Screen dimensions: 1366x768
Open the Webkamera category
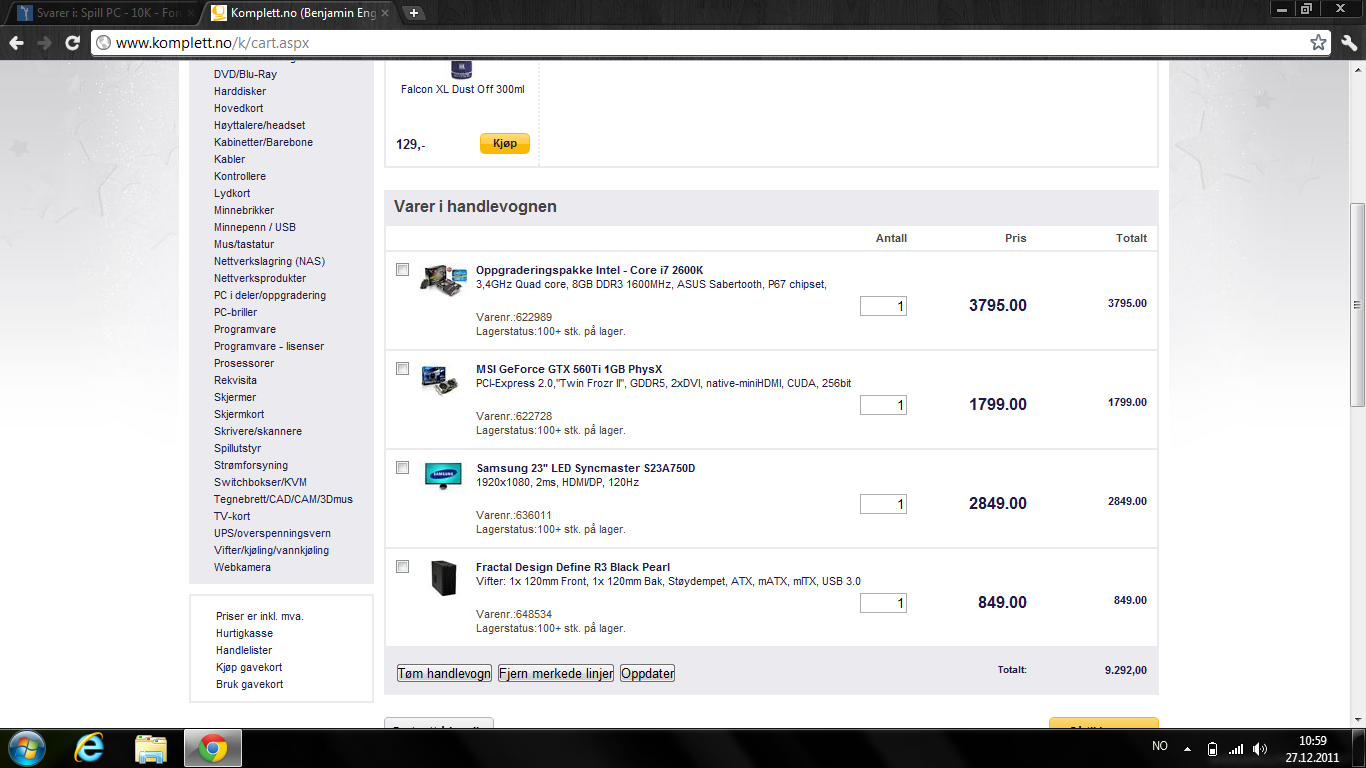[x=242, y=567]
